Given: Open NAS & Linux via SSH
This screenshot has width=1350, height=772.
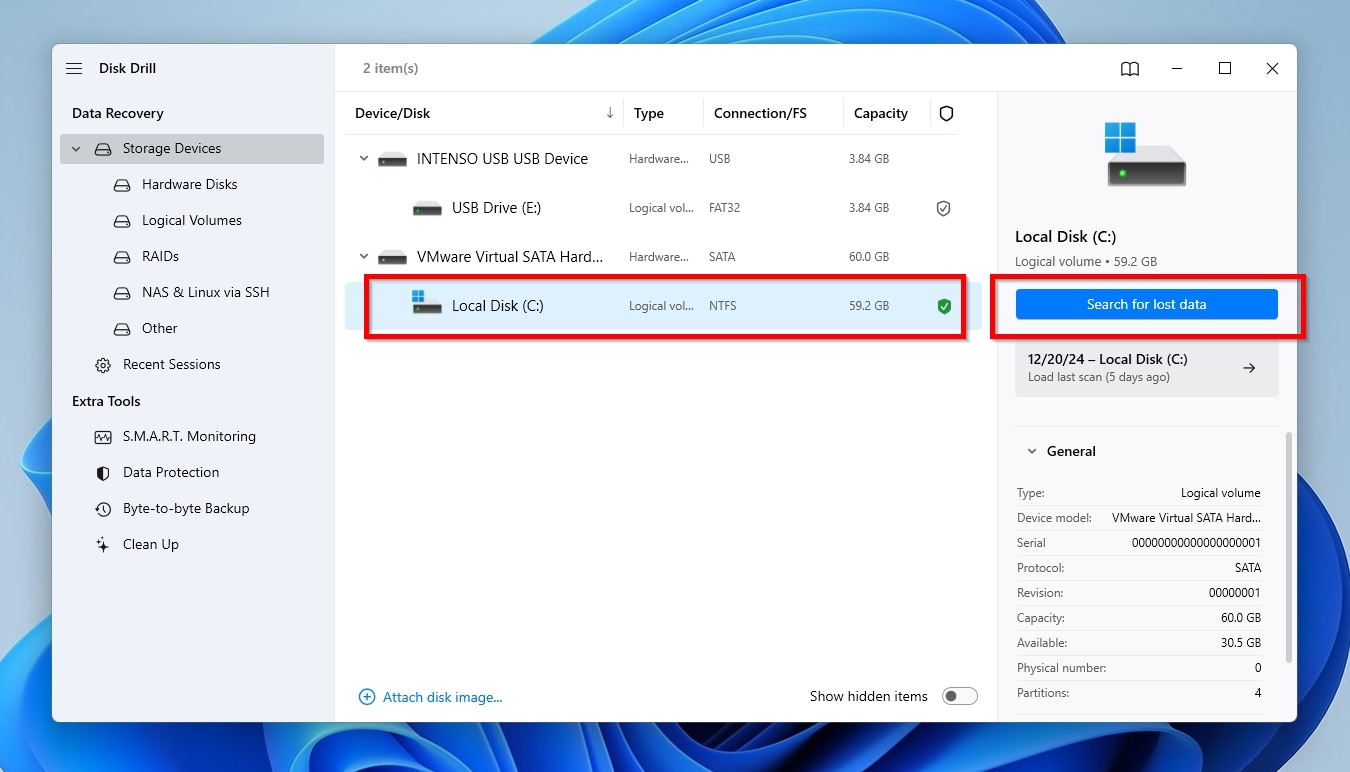Looking at the screenshot, I should coord(205,293).
